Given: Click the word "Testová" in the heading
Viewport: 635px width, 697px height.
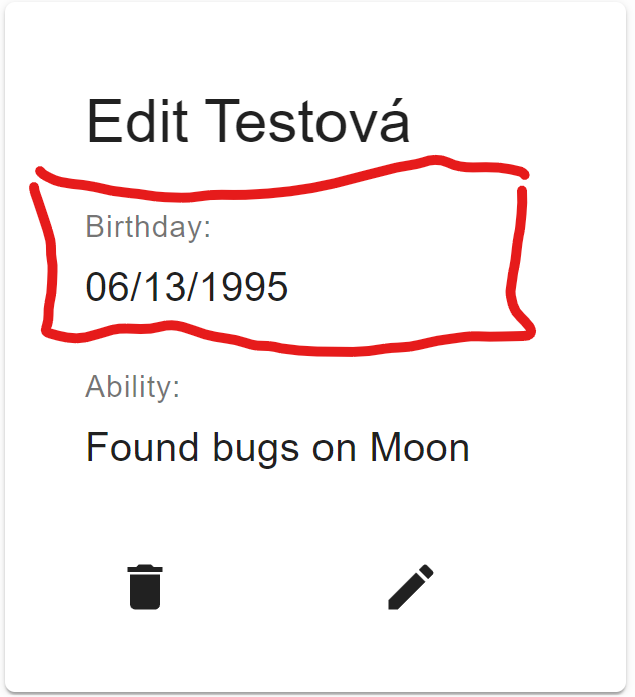Looking at the screenshot, I should pos(309,123).
